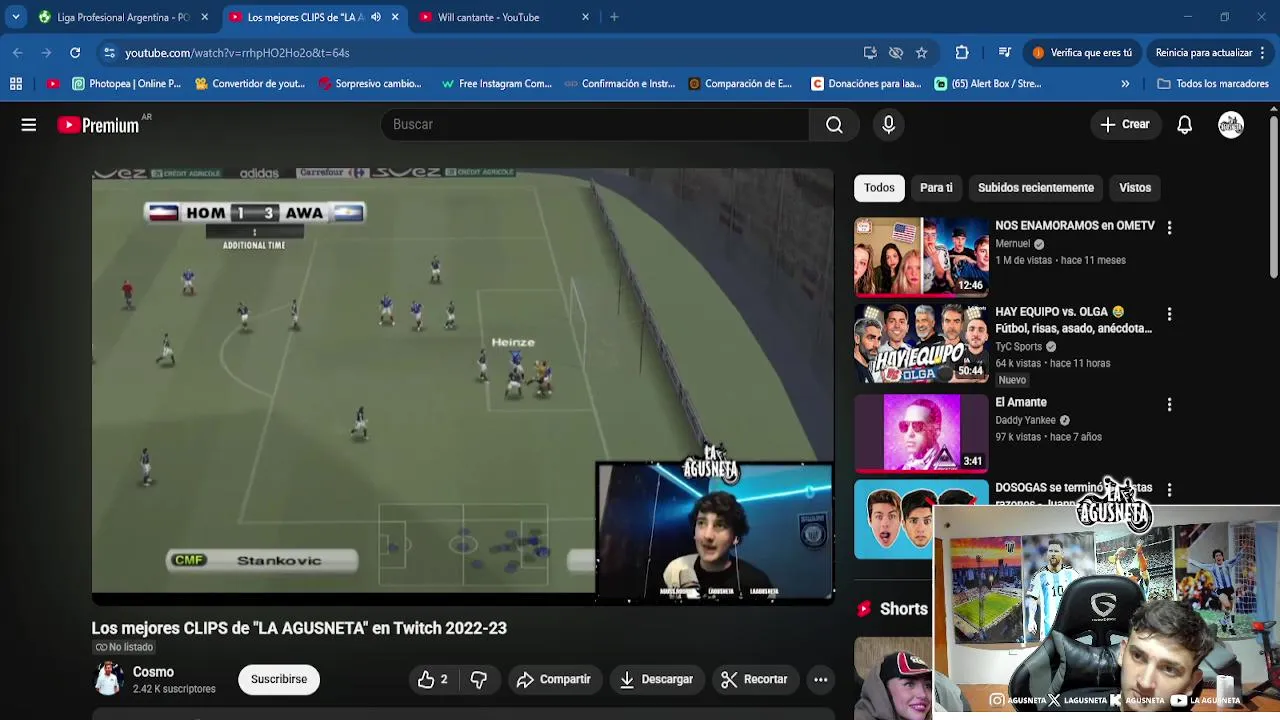Image resolution: width=1280 pixels, height=720 pixels.
Task: Switch to Will cantante - YouTube tab
Action: pos(505,17)
